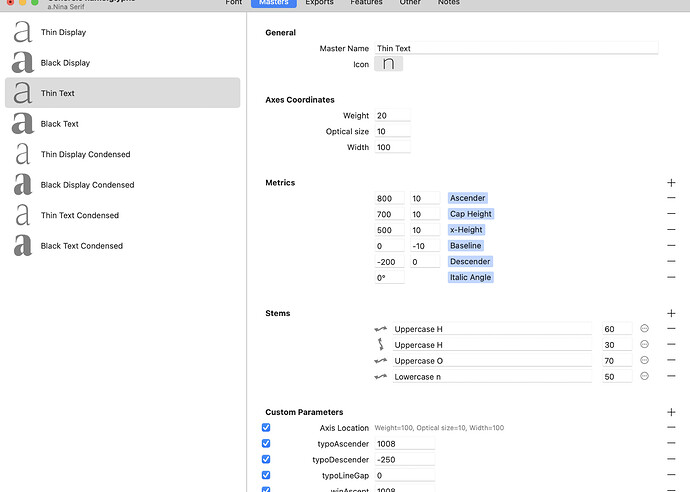Click the Baseline metric label
690x492 pixels.
466,246
